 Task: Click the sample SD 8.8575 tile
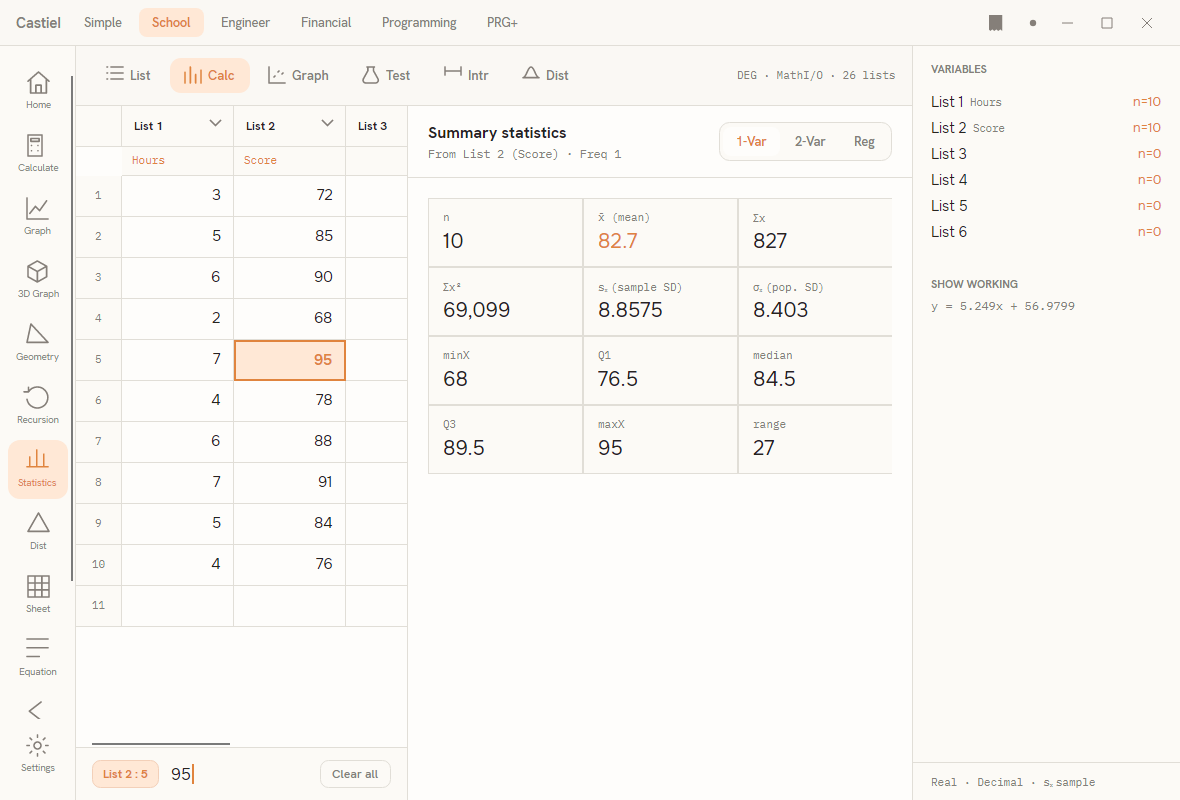pyautogui.click(x=660, y=302)
